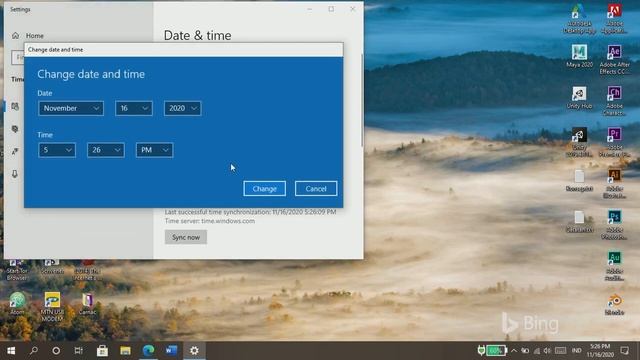The width and height of the screenshot is (640, 360).
Task: Open Maya 2020 desktop shortcut
Action: click(579, 56)
